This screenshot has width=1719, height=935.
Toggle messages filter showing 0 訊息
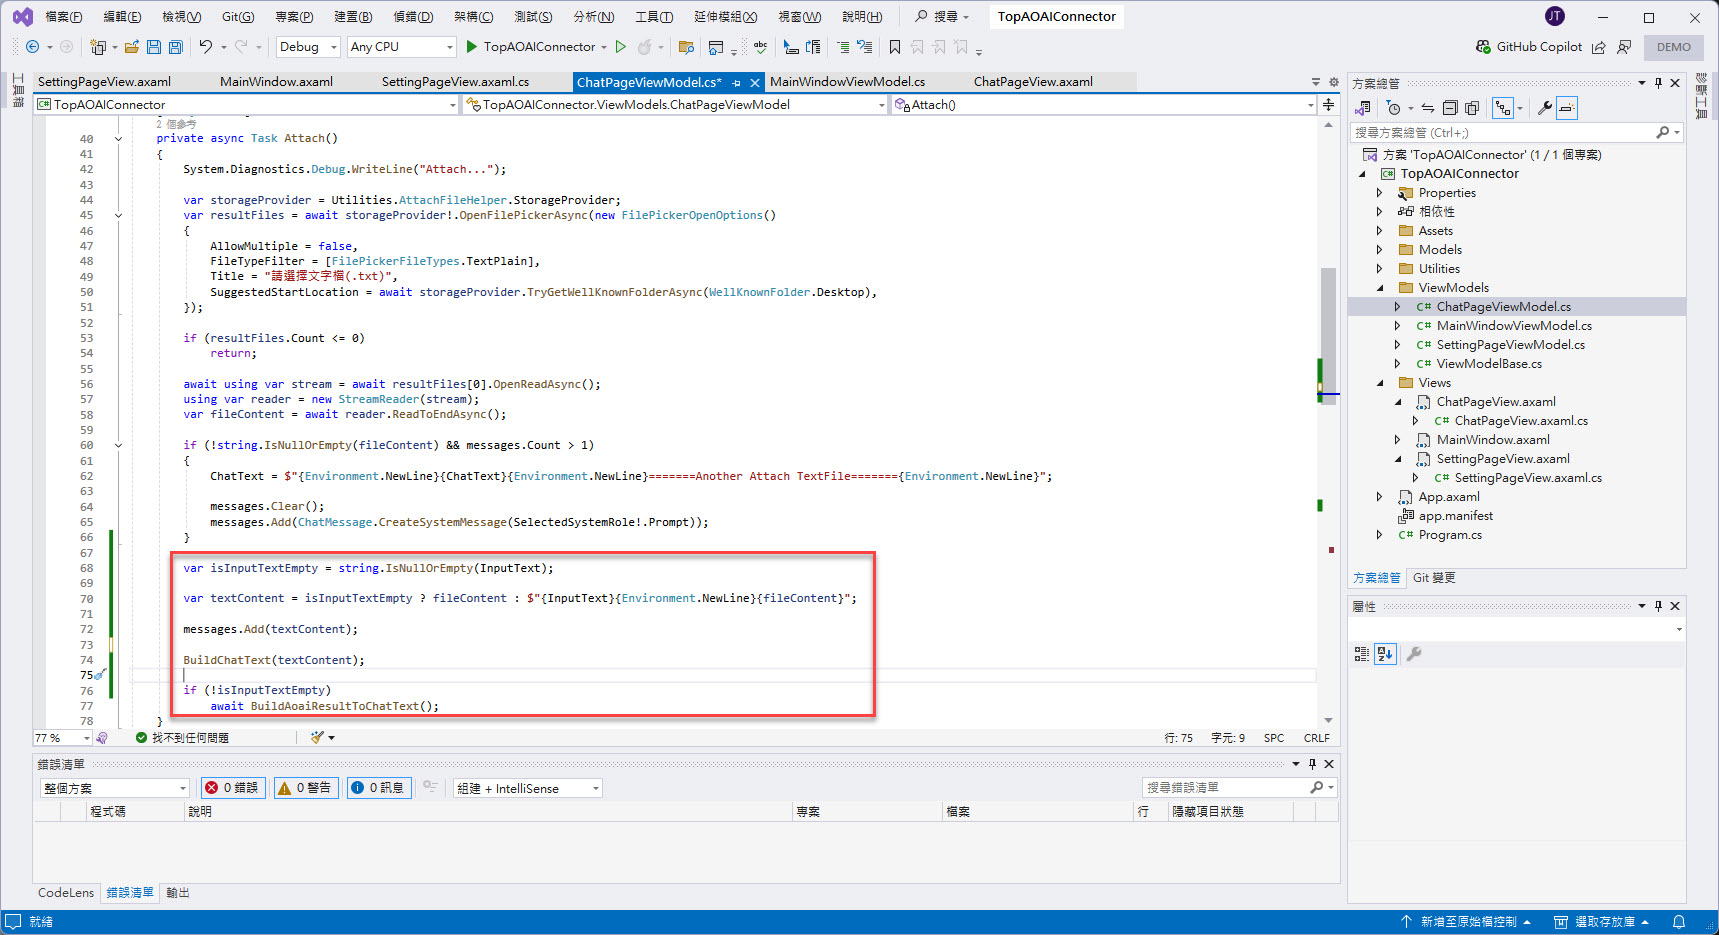click(x=379, y=788)
